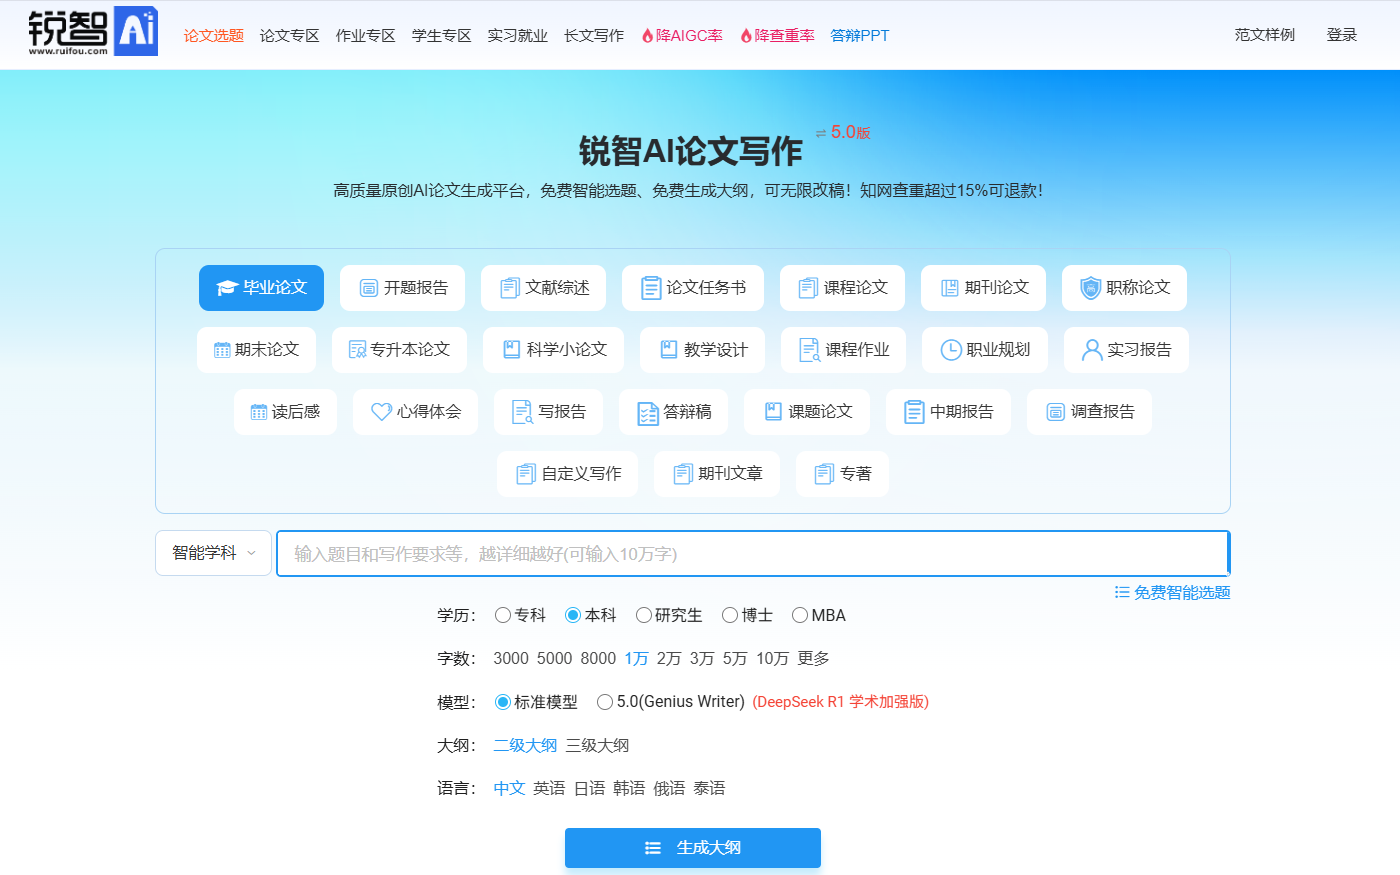
Task: Open the 免费智能选题 link
Action: [1172, 593]
